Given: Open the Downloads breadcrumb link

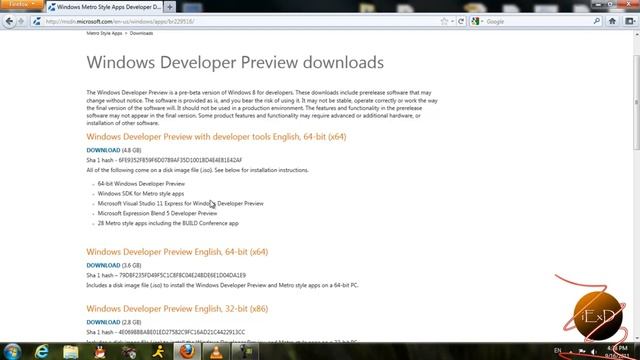Looking at the screenshot, I should tap(141, 33).
